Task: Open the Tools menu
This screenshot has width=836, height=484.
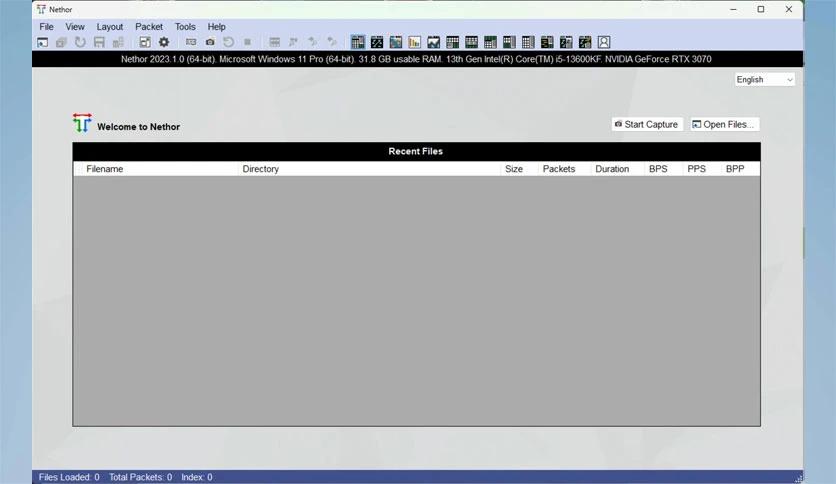Action: point(185,27)
